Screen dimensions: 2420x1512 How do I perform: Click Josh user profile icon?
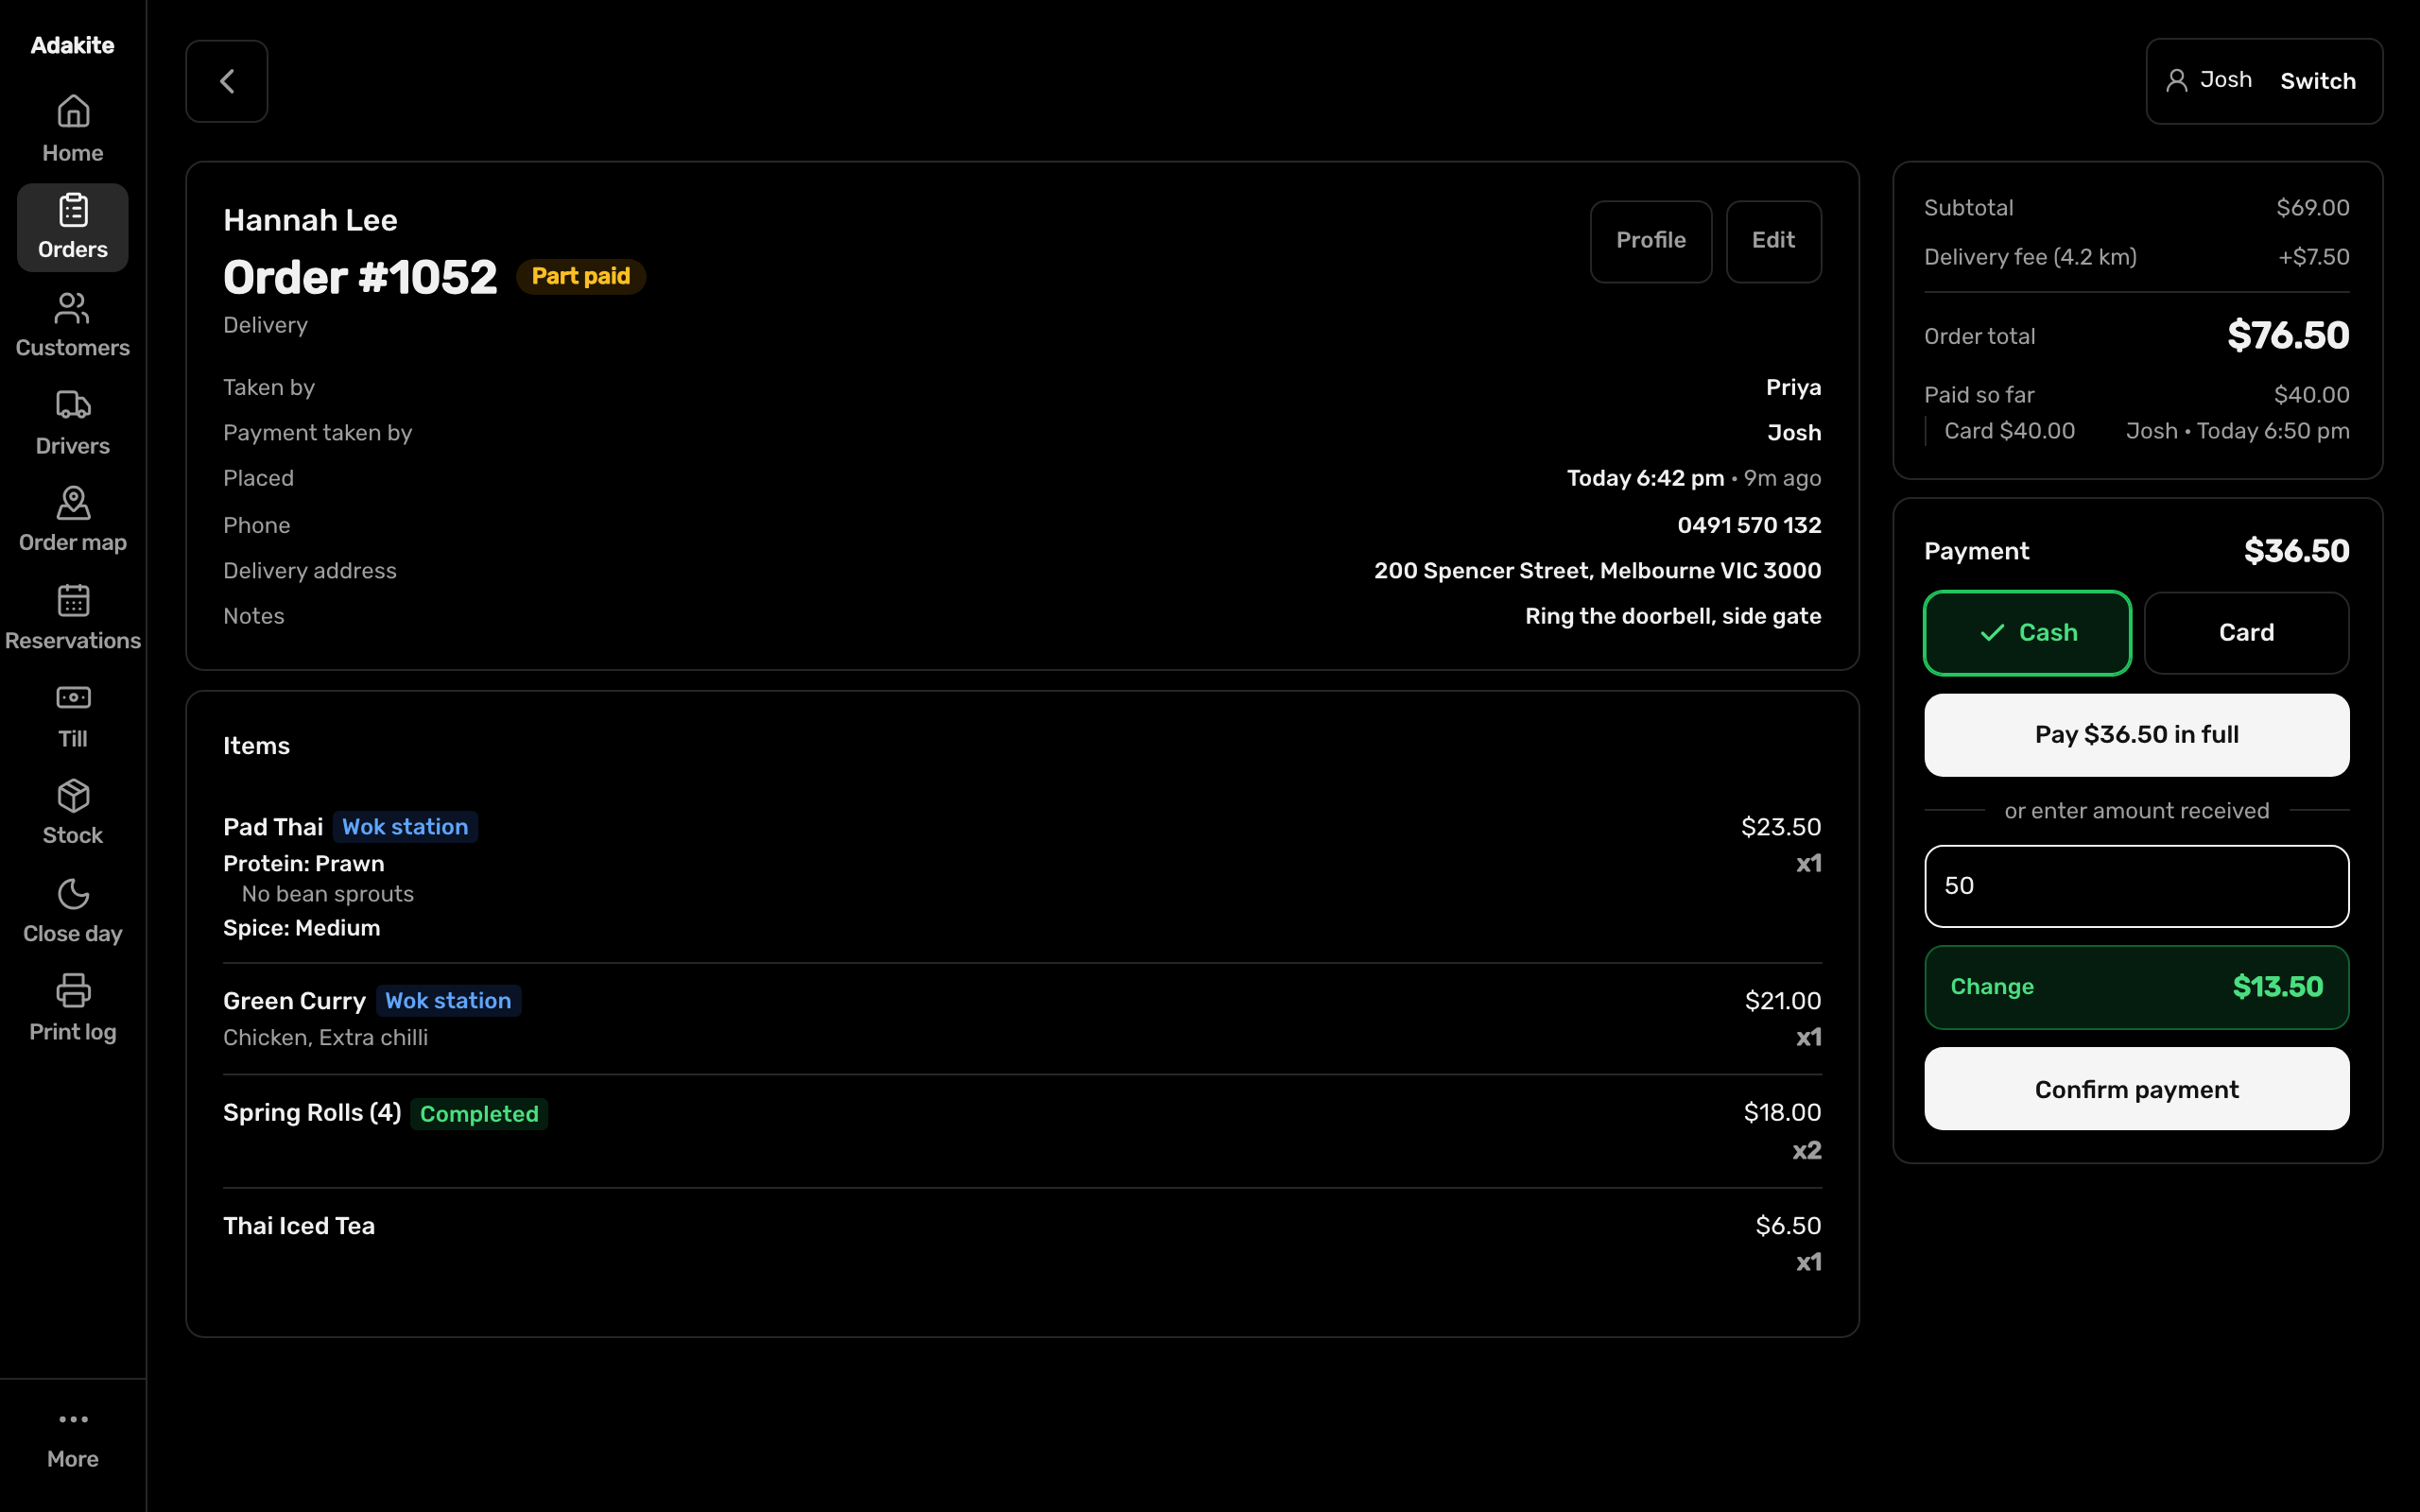[x=2176, y=80]
